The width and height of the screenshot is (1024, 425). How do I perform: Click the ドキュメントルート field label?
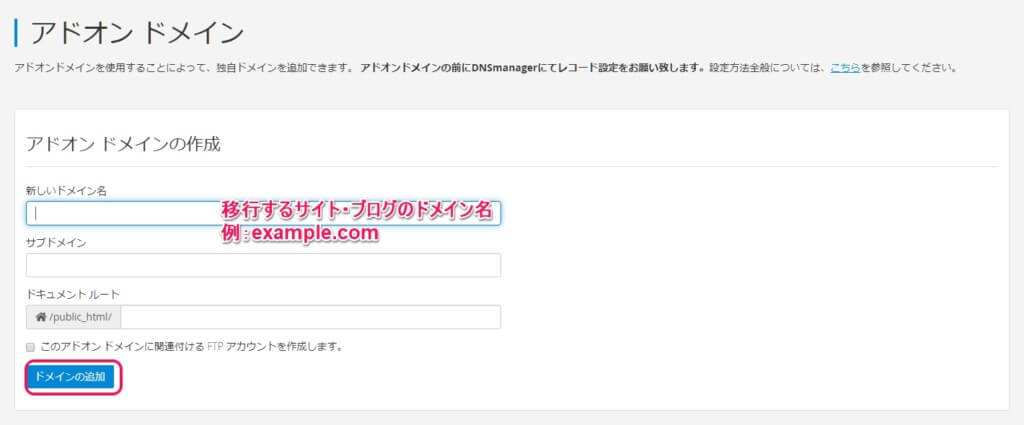click(73, 294)
